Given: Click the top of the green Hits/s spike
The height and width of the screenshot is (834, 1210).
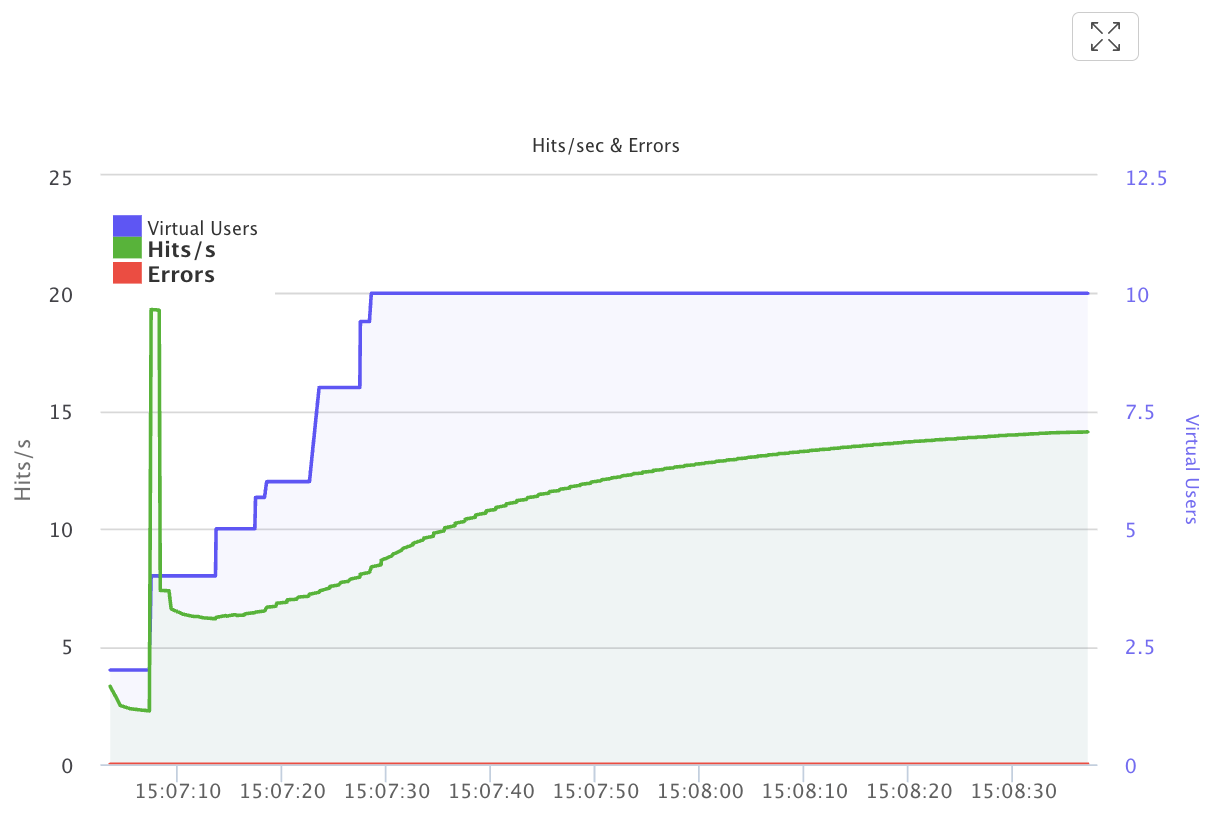Looking at the screenshot, I should [x=155, y=310].
